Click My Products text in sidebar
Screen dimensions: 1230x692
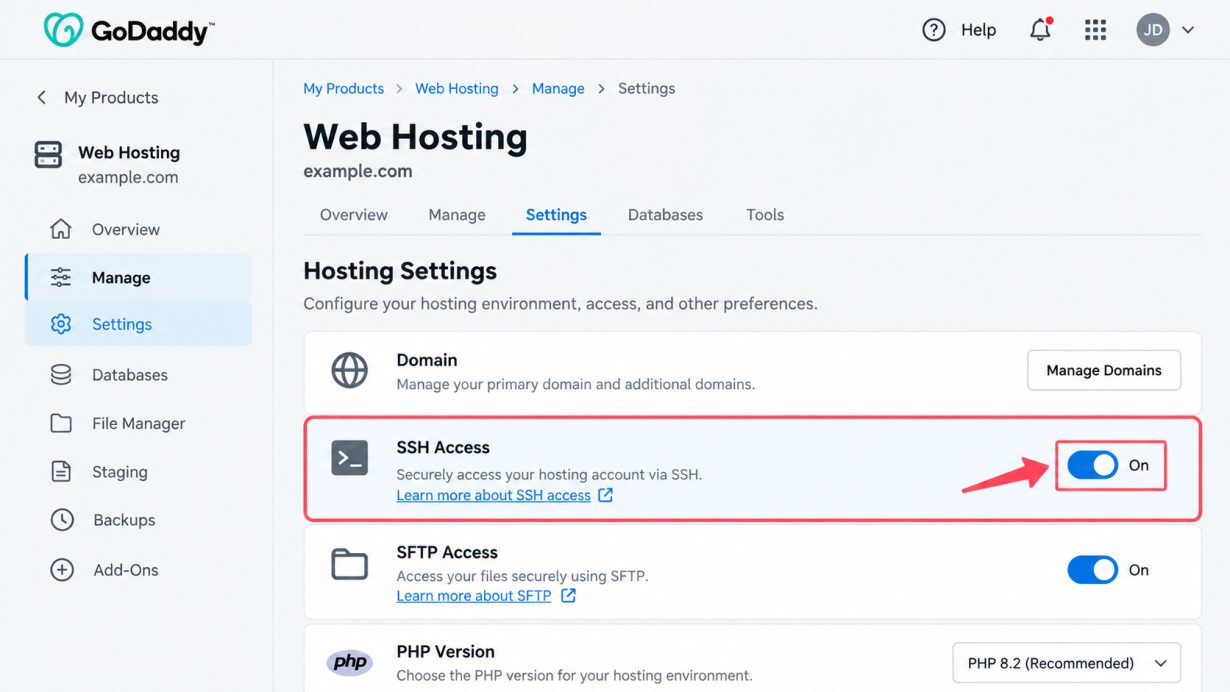[111, 97]
